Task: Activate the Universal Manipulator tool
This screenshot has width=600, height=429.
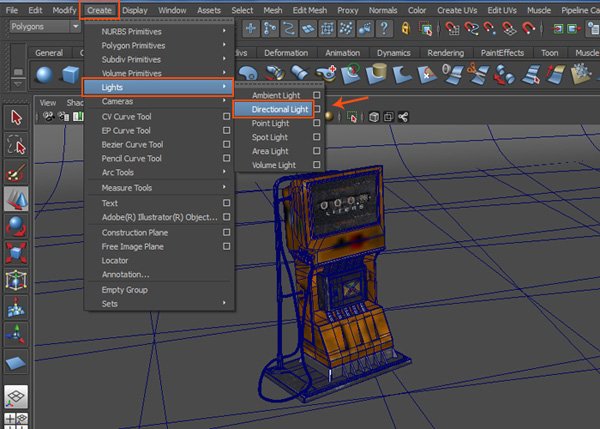Action: tap(16, 280)
